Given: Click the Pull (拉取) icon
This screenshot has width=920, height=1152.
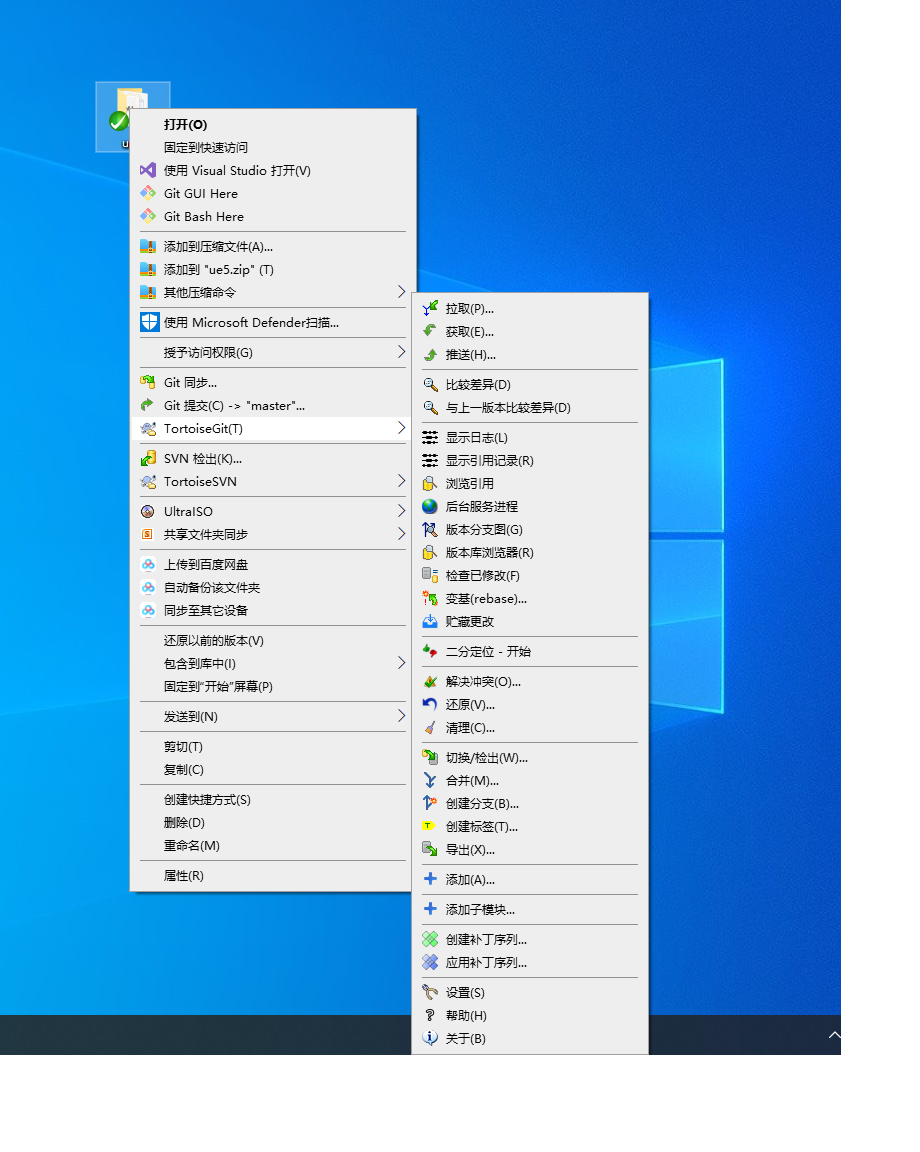Looking at the screenshot, I should click(430, 309).
